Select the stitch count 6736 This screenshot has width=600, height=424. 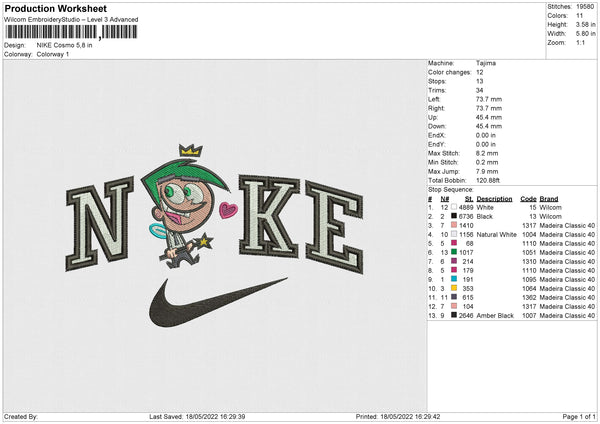pyautogui.click(x=466, y=217)
